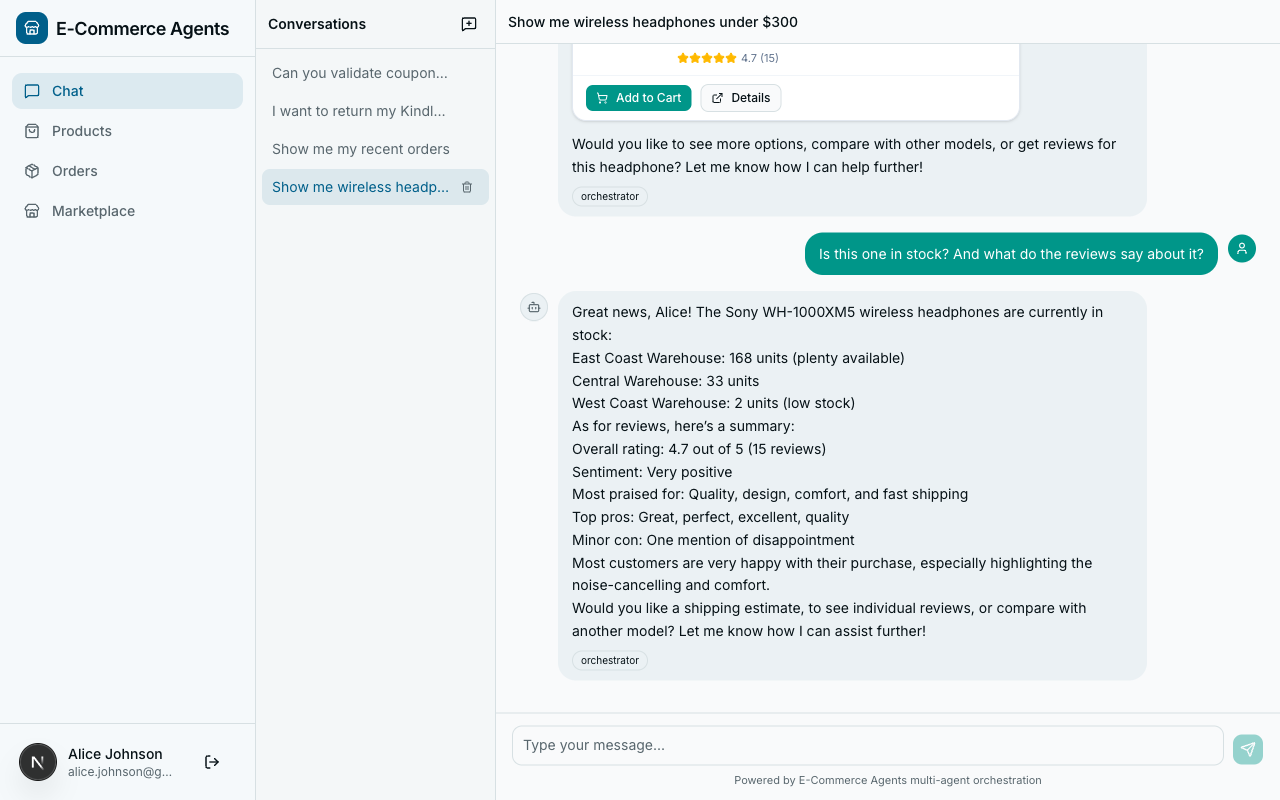Open the "Can you validate coupon..." conversation
The height and width of the screenshot is (800, 1280).
tap(360, 72)
